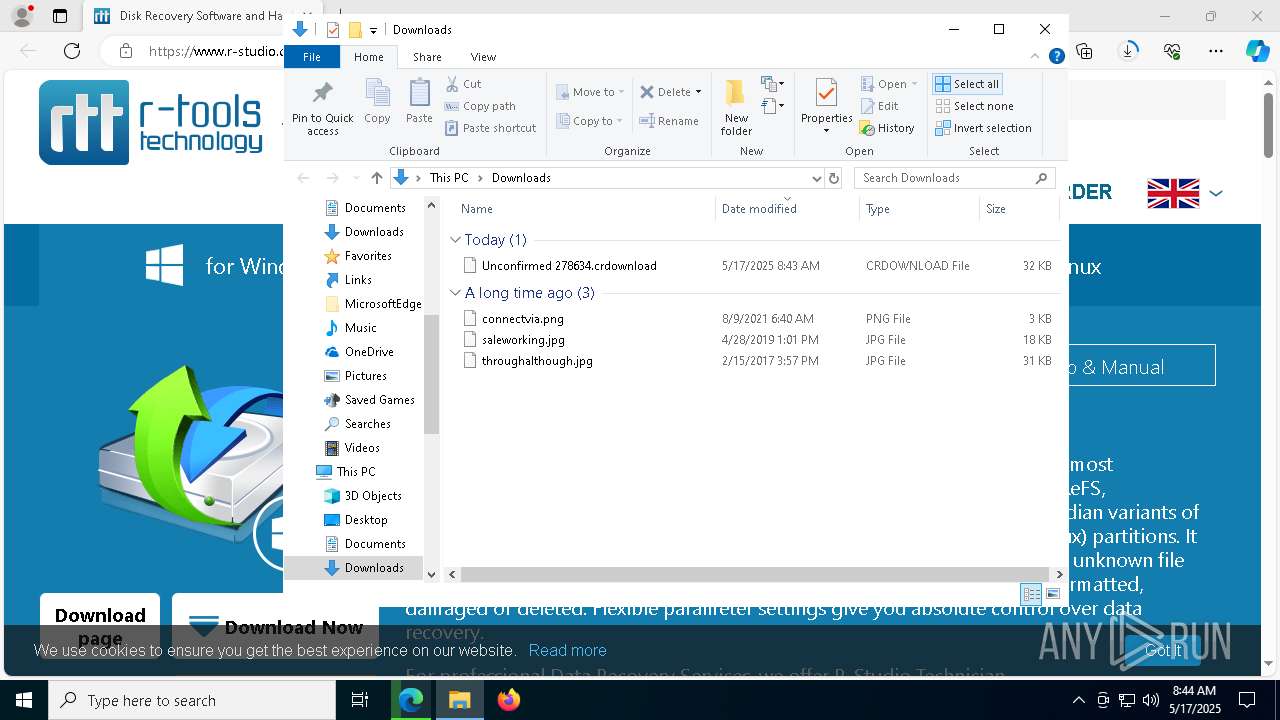Viewport: 1280px width, 720px height.
Task: Go up one folder level
Action: 376,178
